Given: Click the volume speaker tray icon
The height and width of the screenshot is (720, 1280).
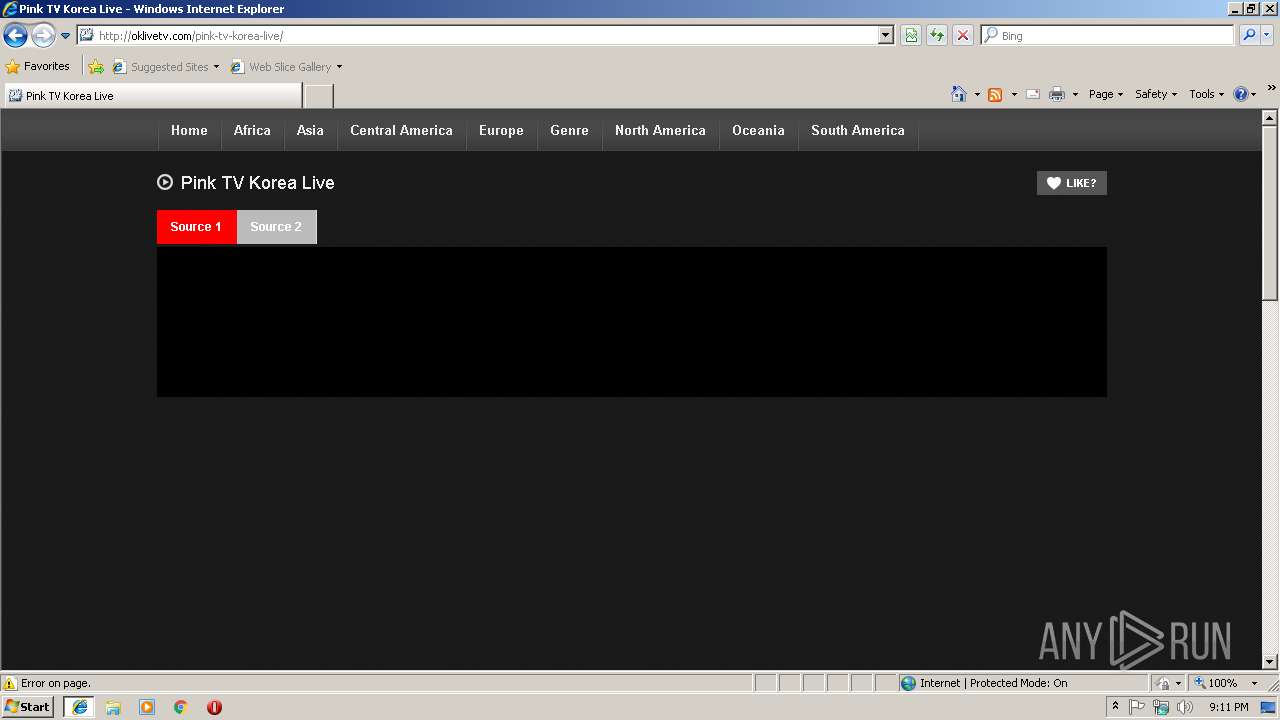Looking at the screenshot, I should point(1185,707).
